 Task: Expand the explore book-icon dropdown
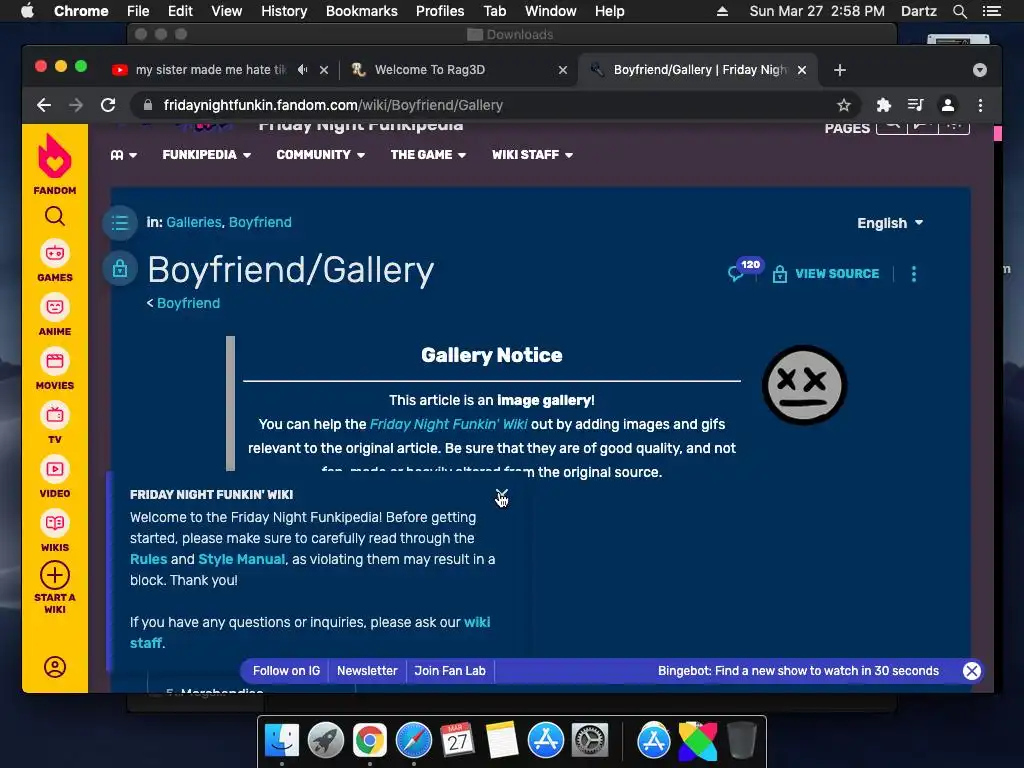pos(123,155)
